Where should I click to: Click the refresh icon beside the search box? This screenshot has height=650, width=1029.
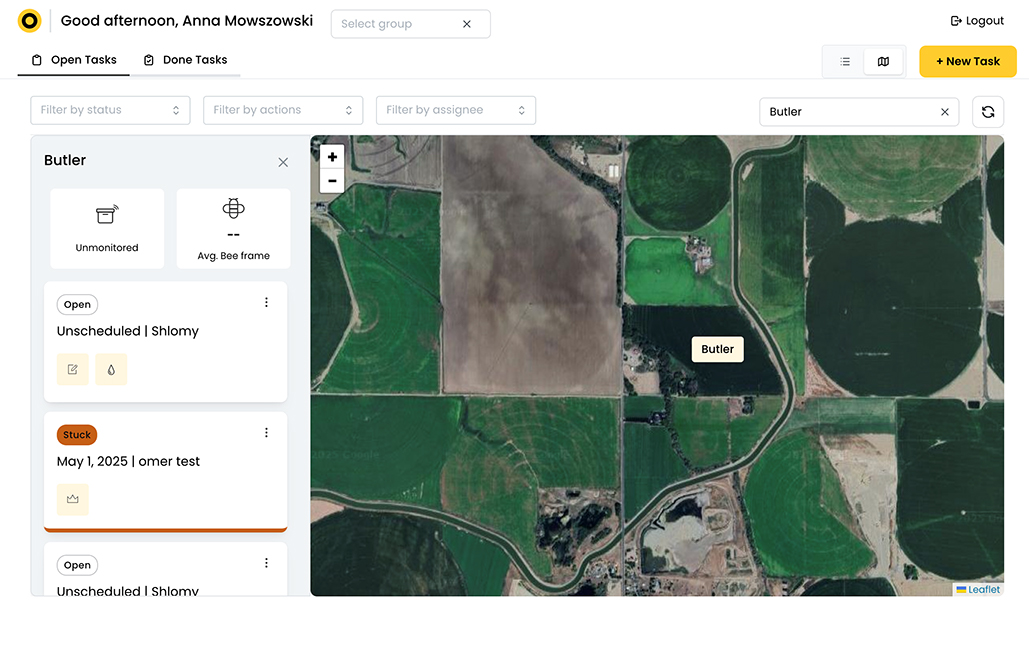coord(987,112)
